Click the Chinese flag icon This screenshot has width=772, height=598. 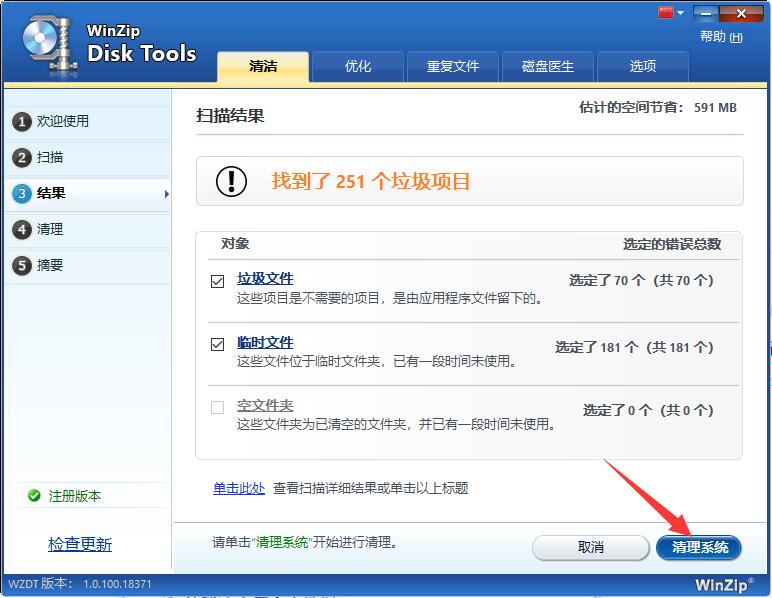point(666,13)
